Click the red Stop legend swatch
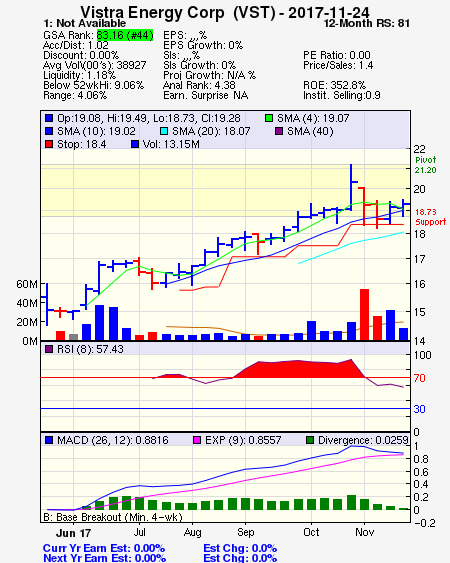 pos(49,144)
